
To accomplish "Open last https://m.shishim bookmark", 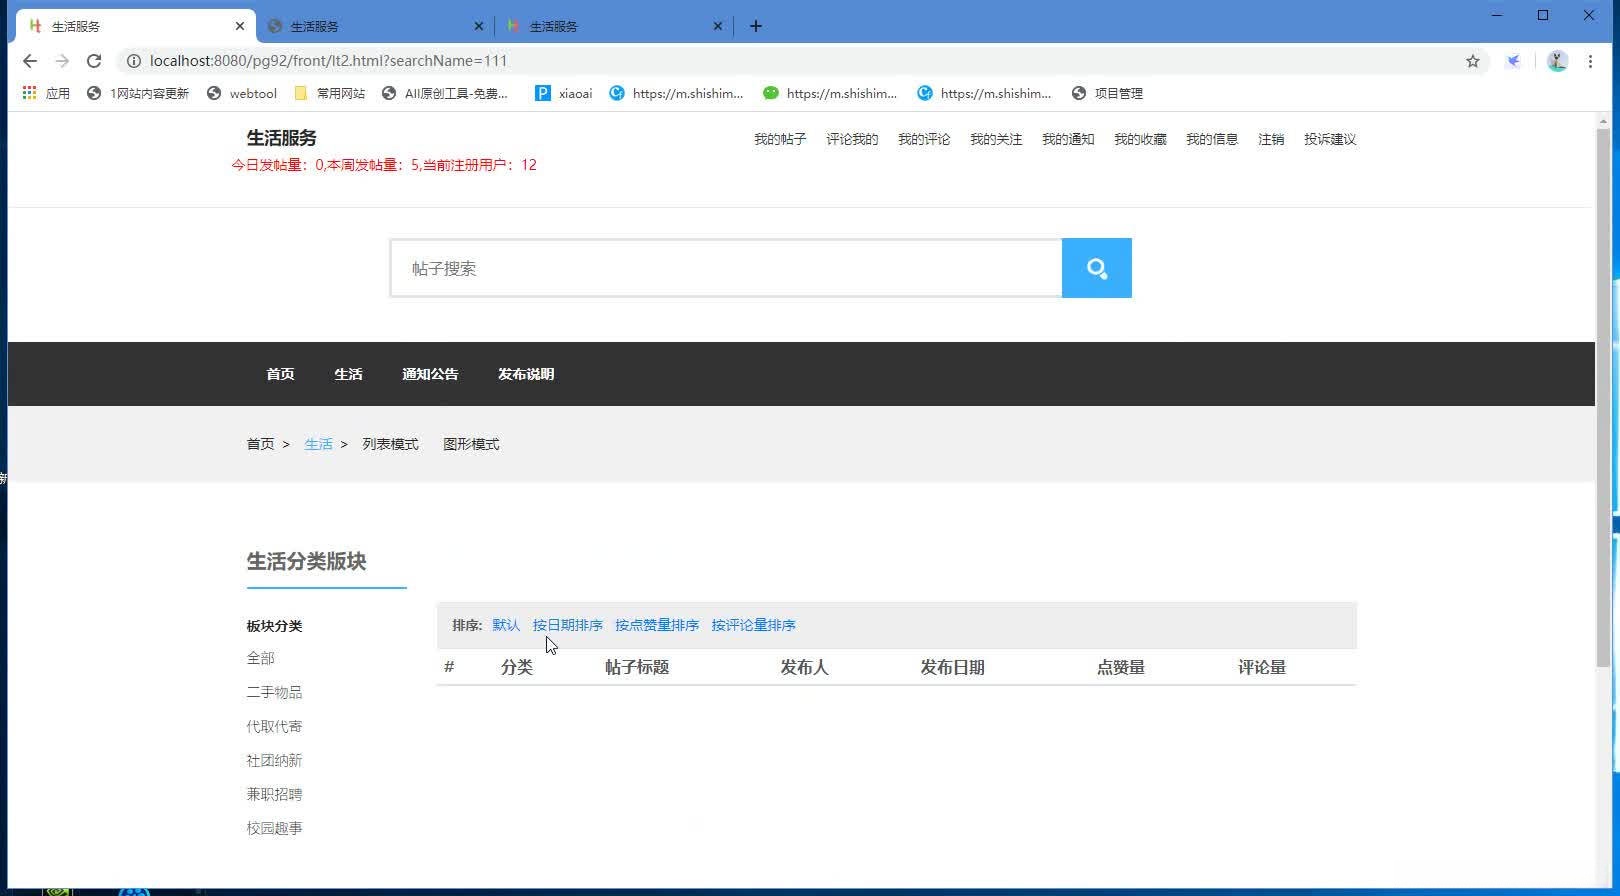I will click(985, 93).
